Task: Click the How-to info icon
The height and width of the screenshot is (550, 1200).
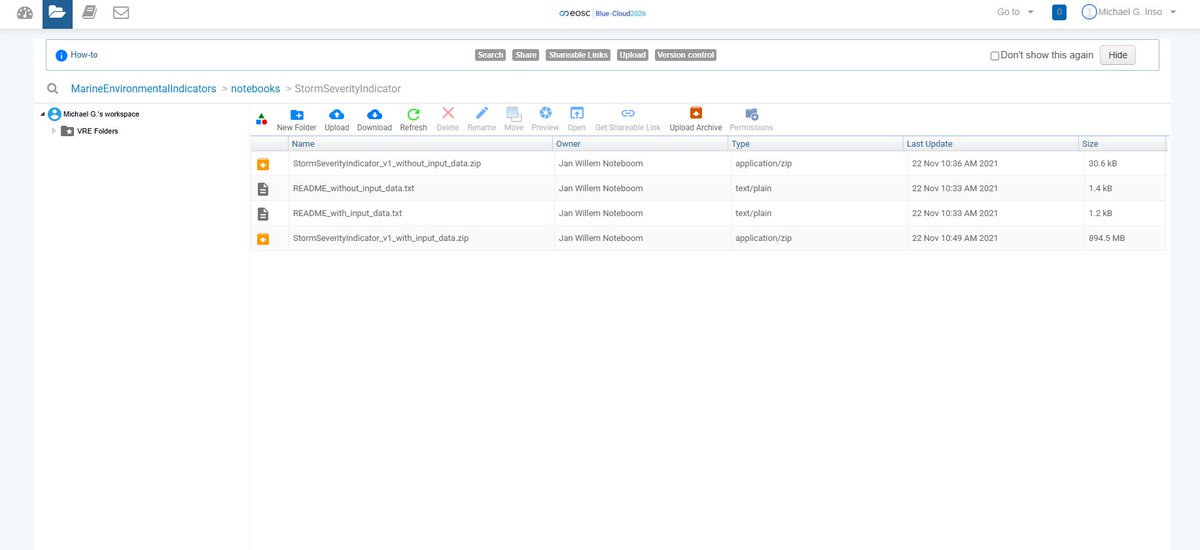Action: pyautogui.click(x=62, y=55)
